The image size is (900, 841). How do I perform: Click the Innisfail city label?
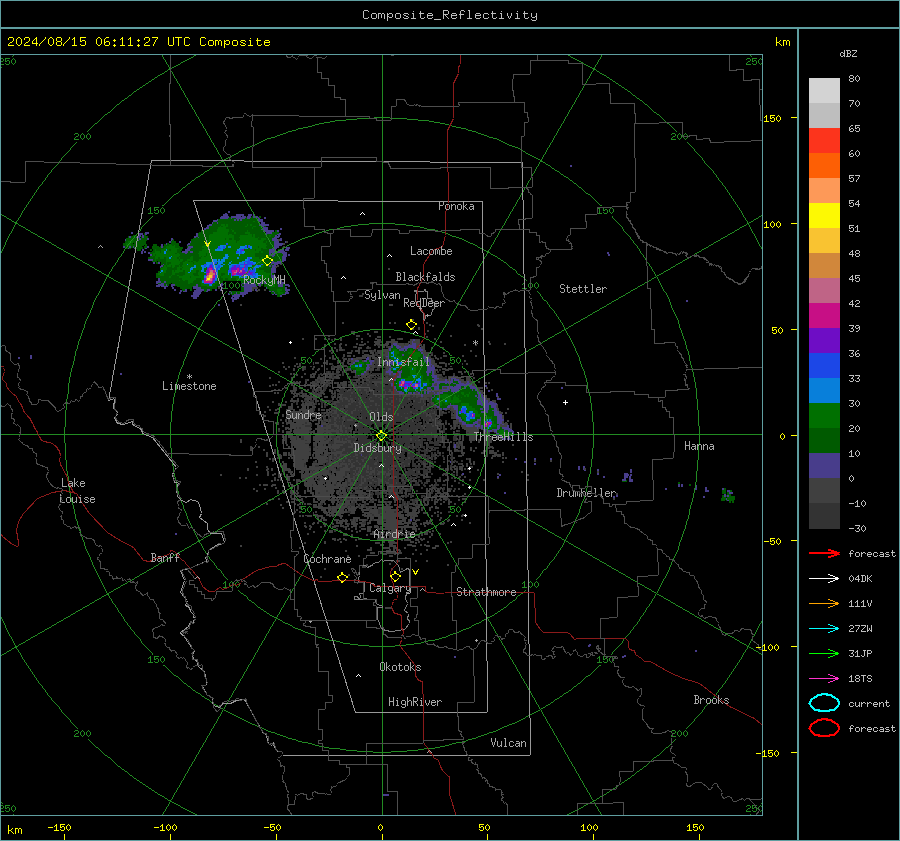[403, 362]
